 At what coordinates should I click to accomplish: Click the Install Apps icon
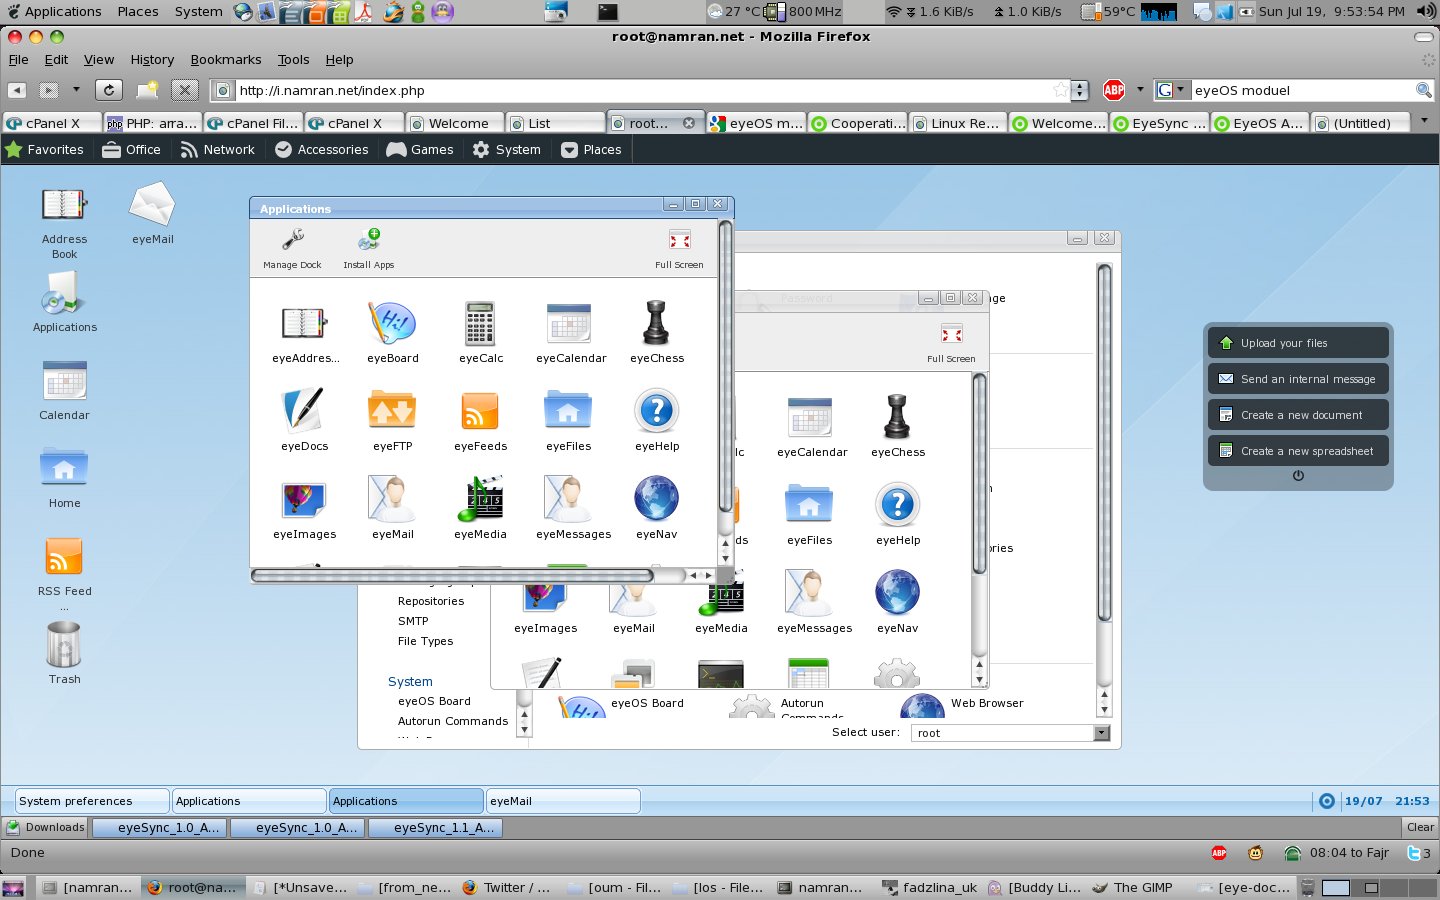368,241
